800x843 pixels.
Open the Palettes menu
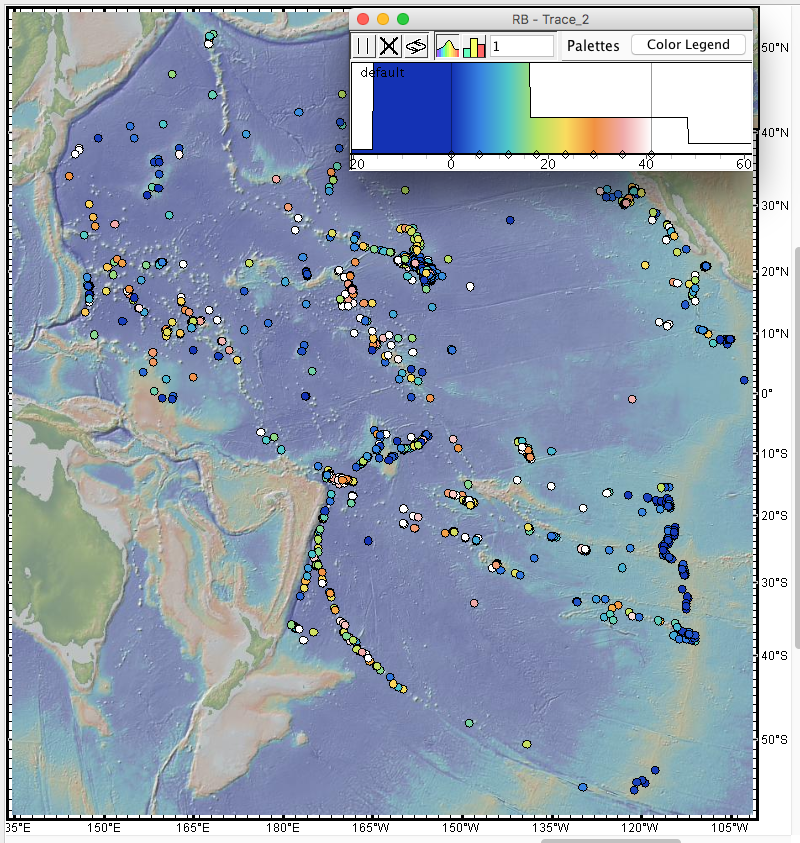pyautogui.click(x=593, y=46)
